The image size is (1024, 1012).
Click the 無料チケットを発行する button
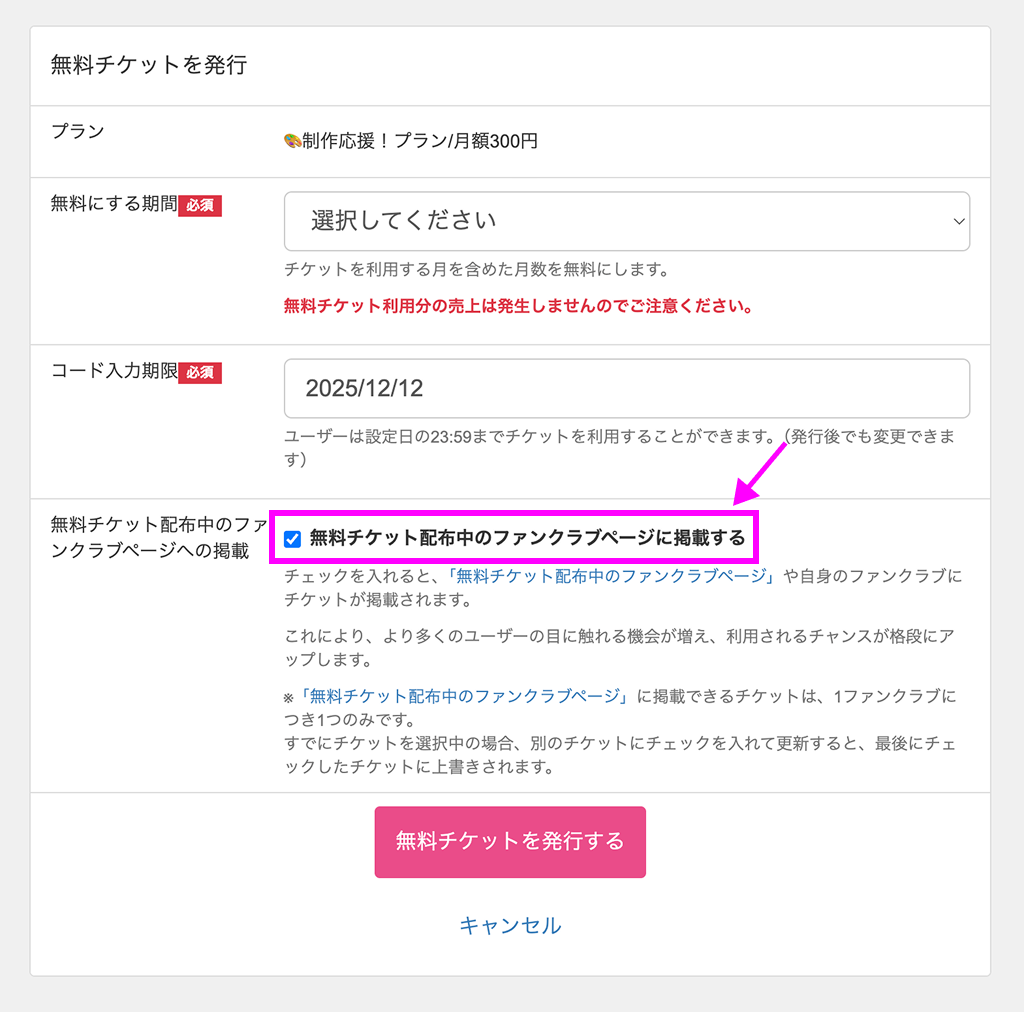(510, 841)
